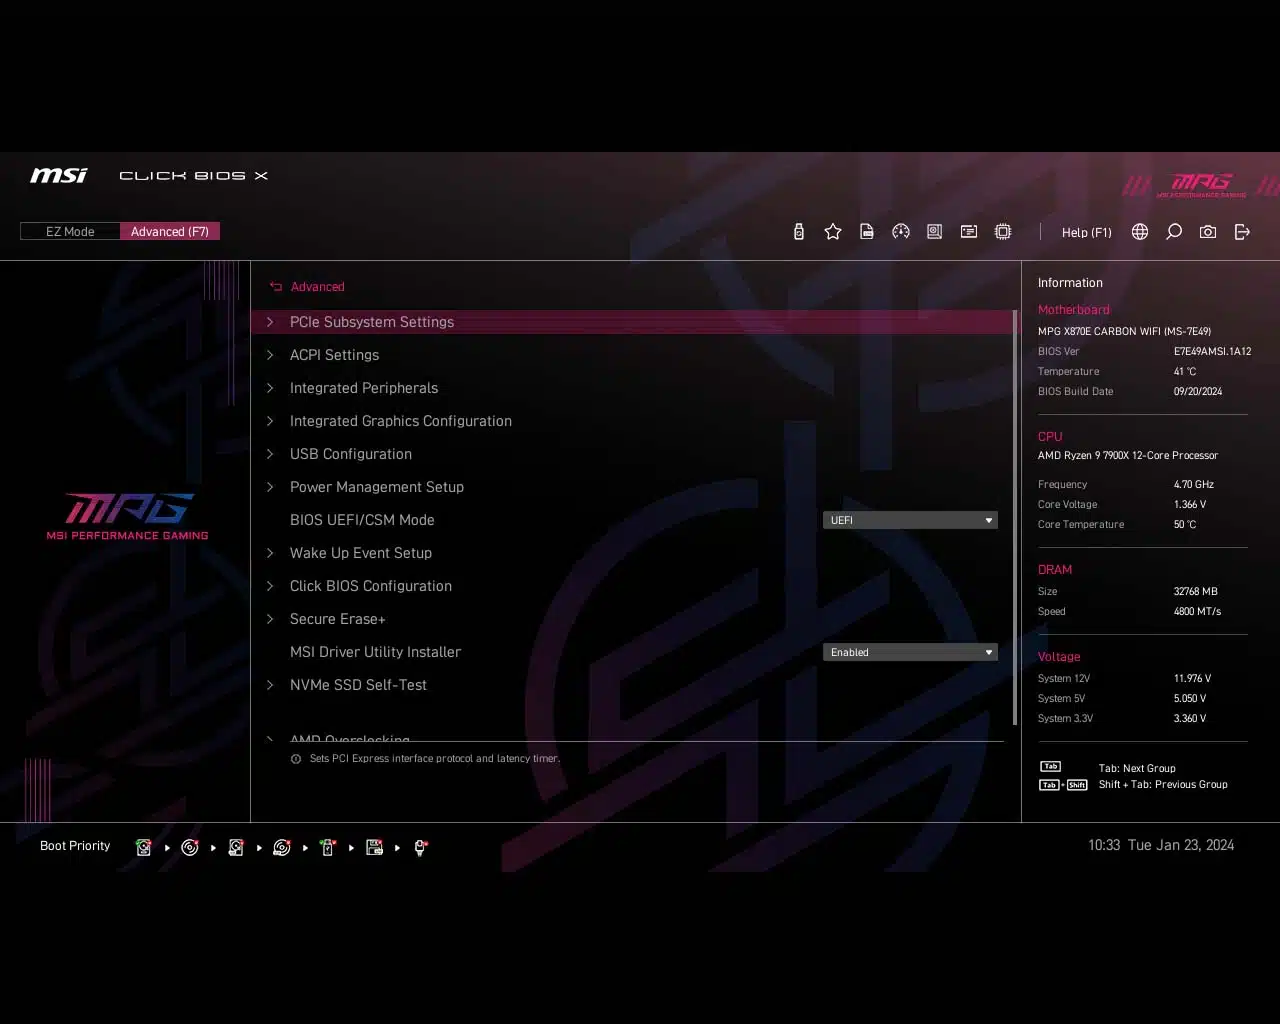Viewport: 1280px width, 1024px height.
Task: Expand PCIe Subsystem Settings chevron
Action: click(270, 322)
